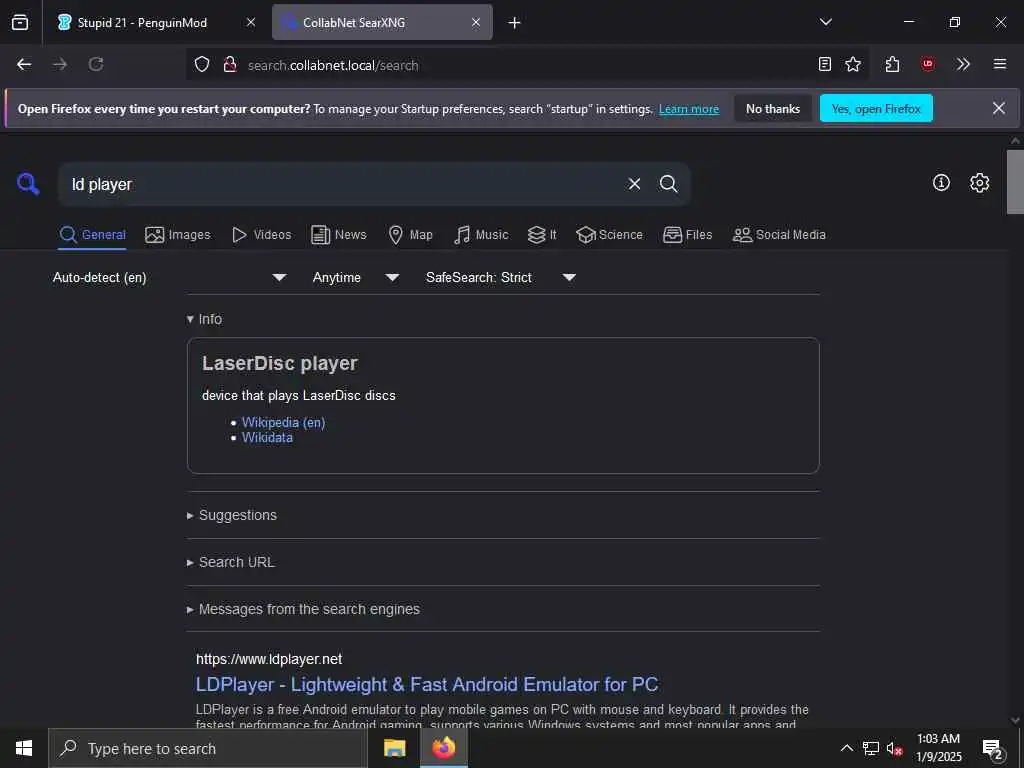1024x768 pixels.
Task: Click the site security padlock icon
Action: 229,65
